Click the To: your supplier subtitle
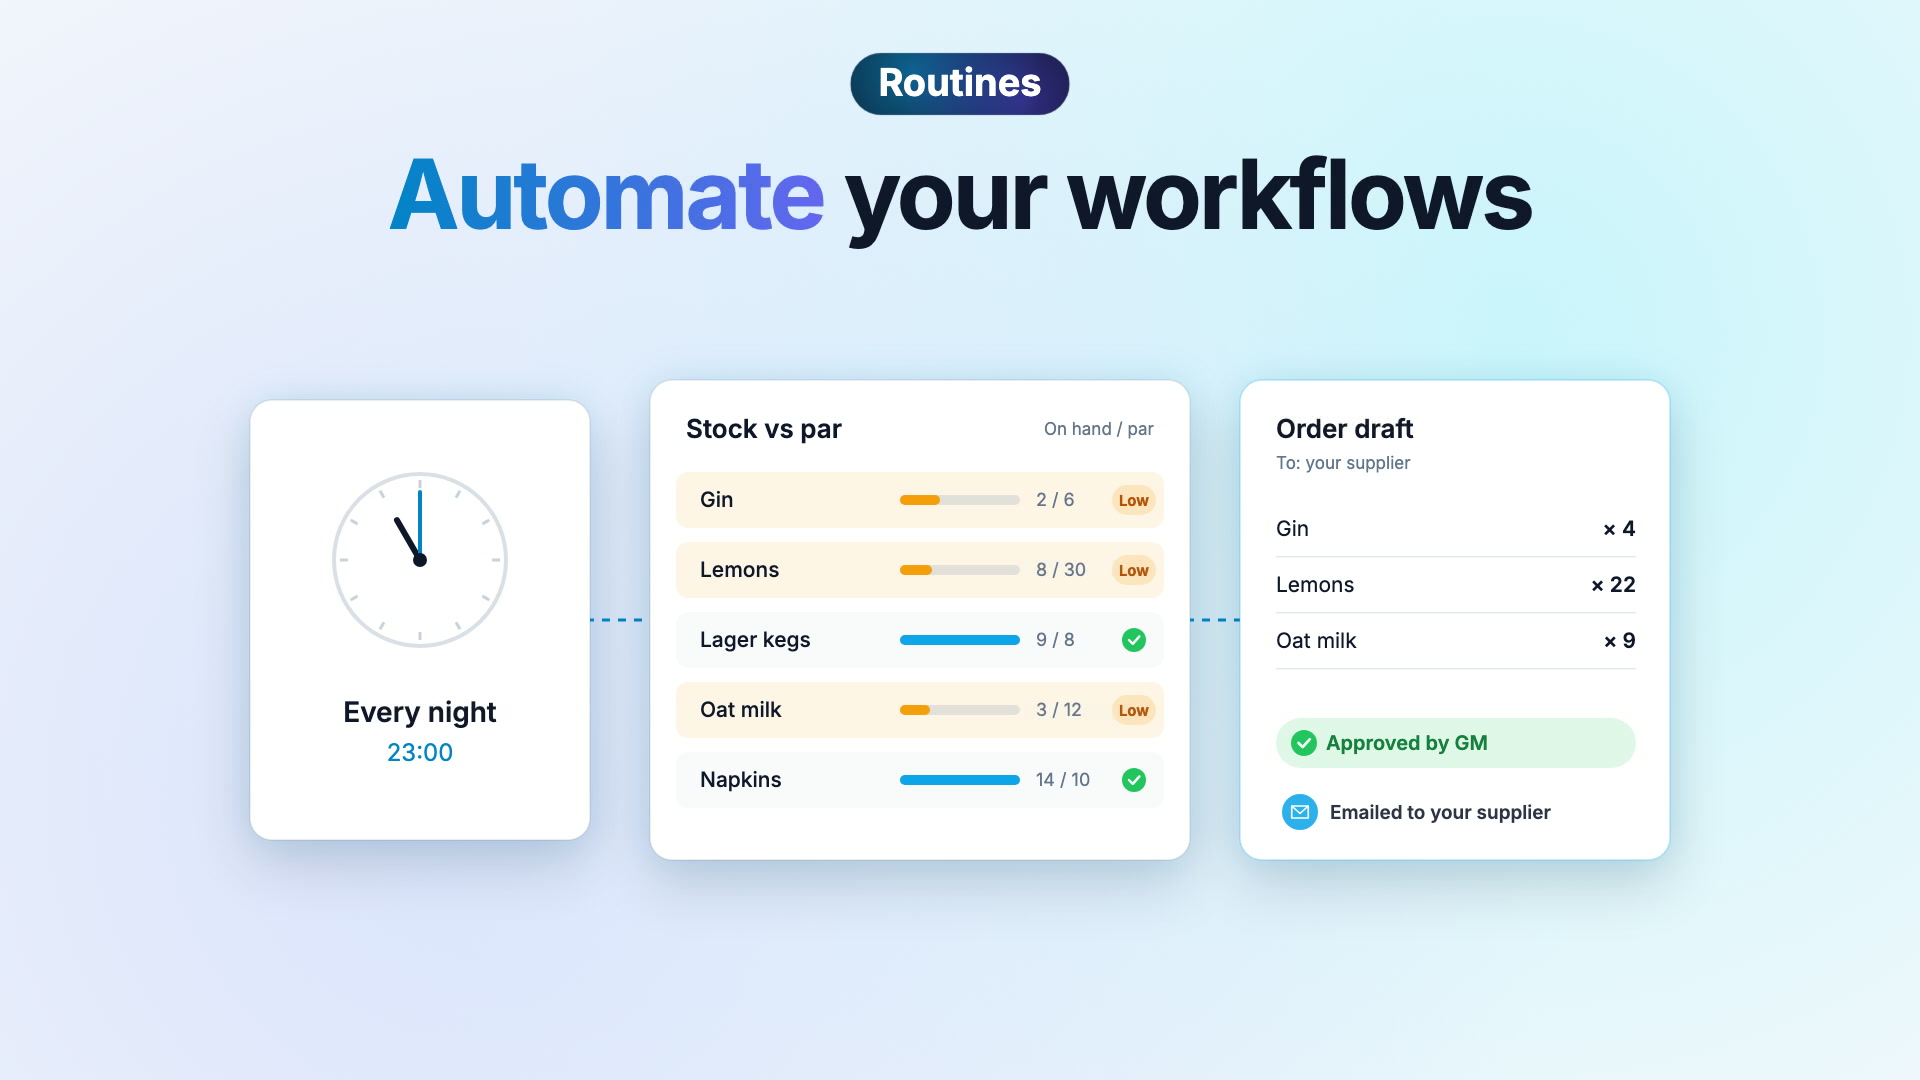The width and height of the screenshot is (1920, 1080). click(x=1342, y=463)
